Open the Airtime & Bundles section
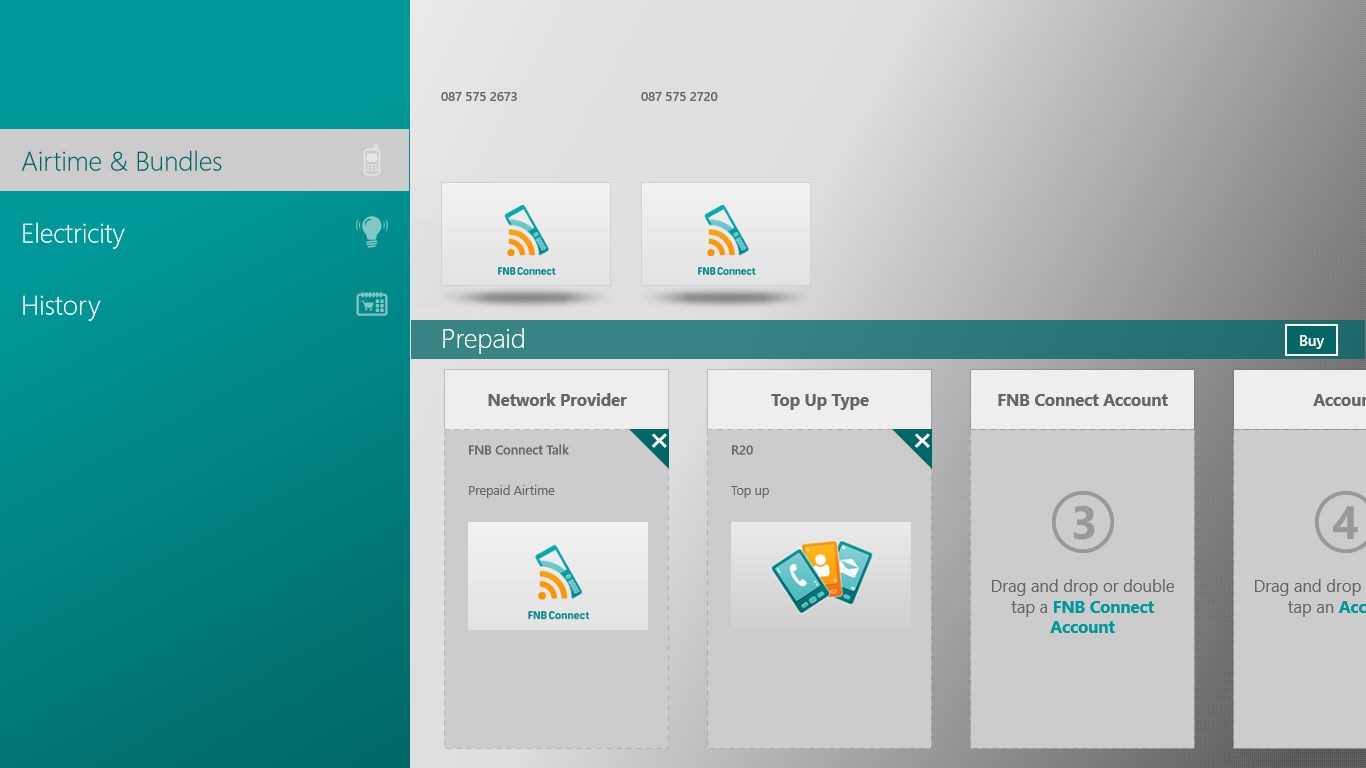This screenshot has width=1366, height=768. pyautogui.click(x=204, y=160)
